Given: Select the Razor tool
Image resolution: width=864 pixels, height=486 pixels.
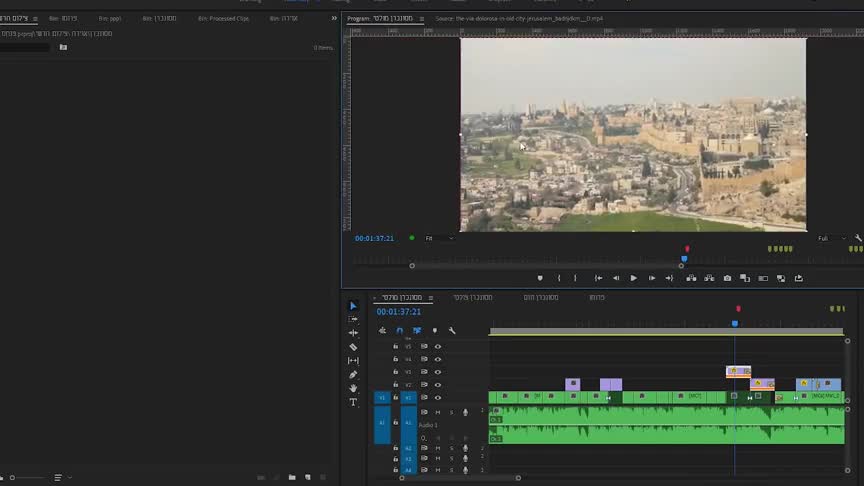Looking at the screenshot, I should coord(353,347).
